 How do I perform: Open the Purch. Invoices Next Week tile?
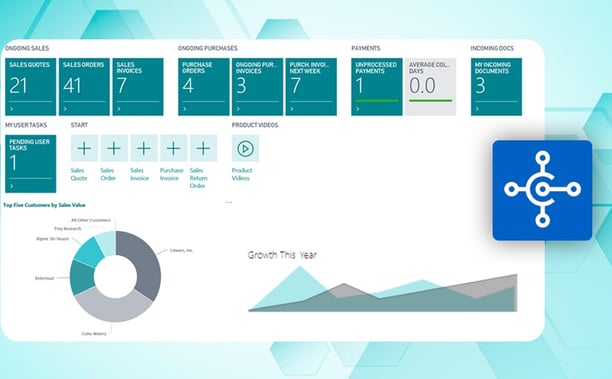tap(311, 87)
